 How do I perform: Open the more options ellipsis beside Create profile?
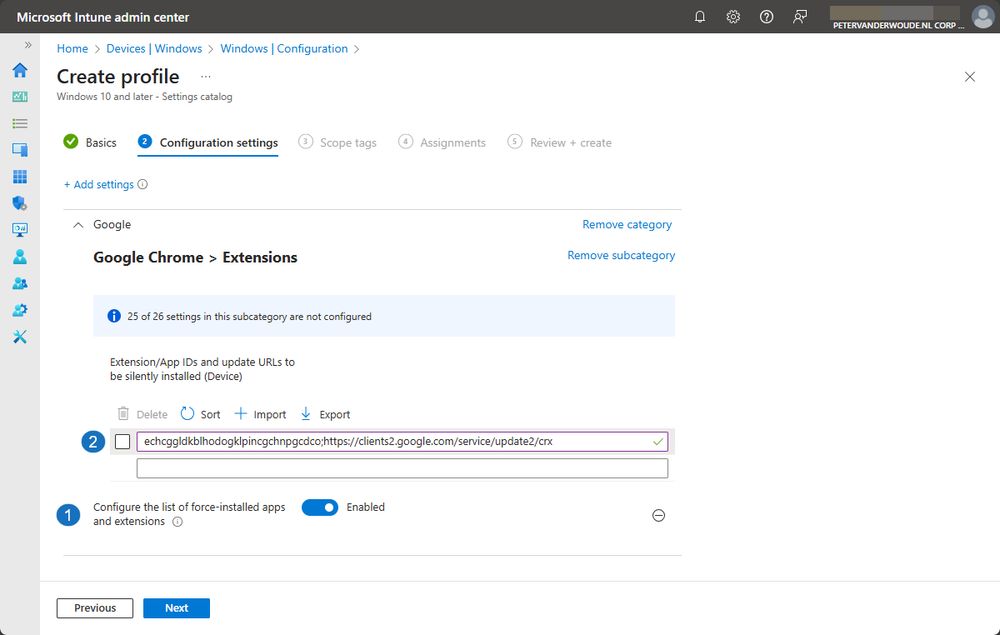(205, 77)
